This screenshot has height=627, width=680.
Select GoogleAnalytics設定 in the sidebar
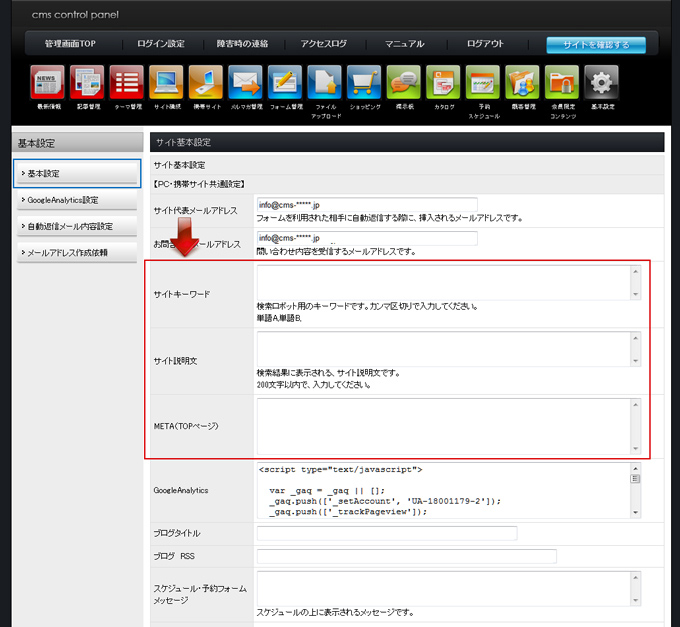point(77,200)
